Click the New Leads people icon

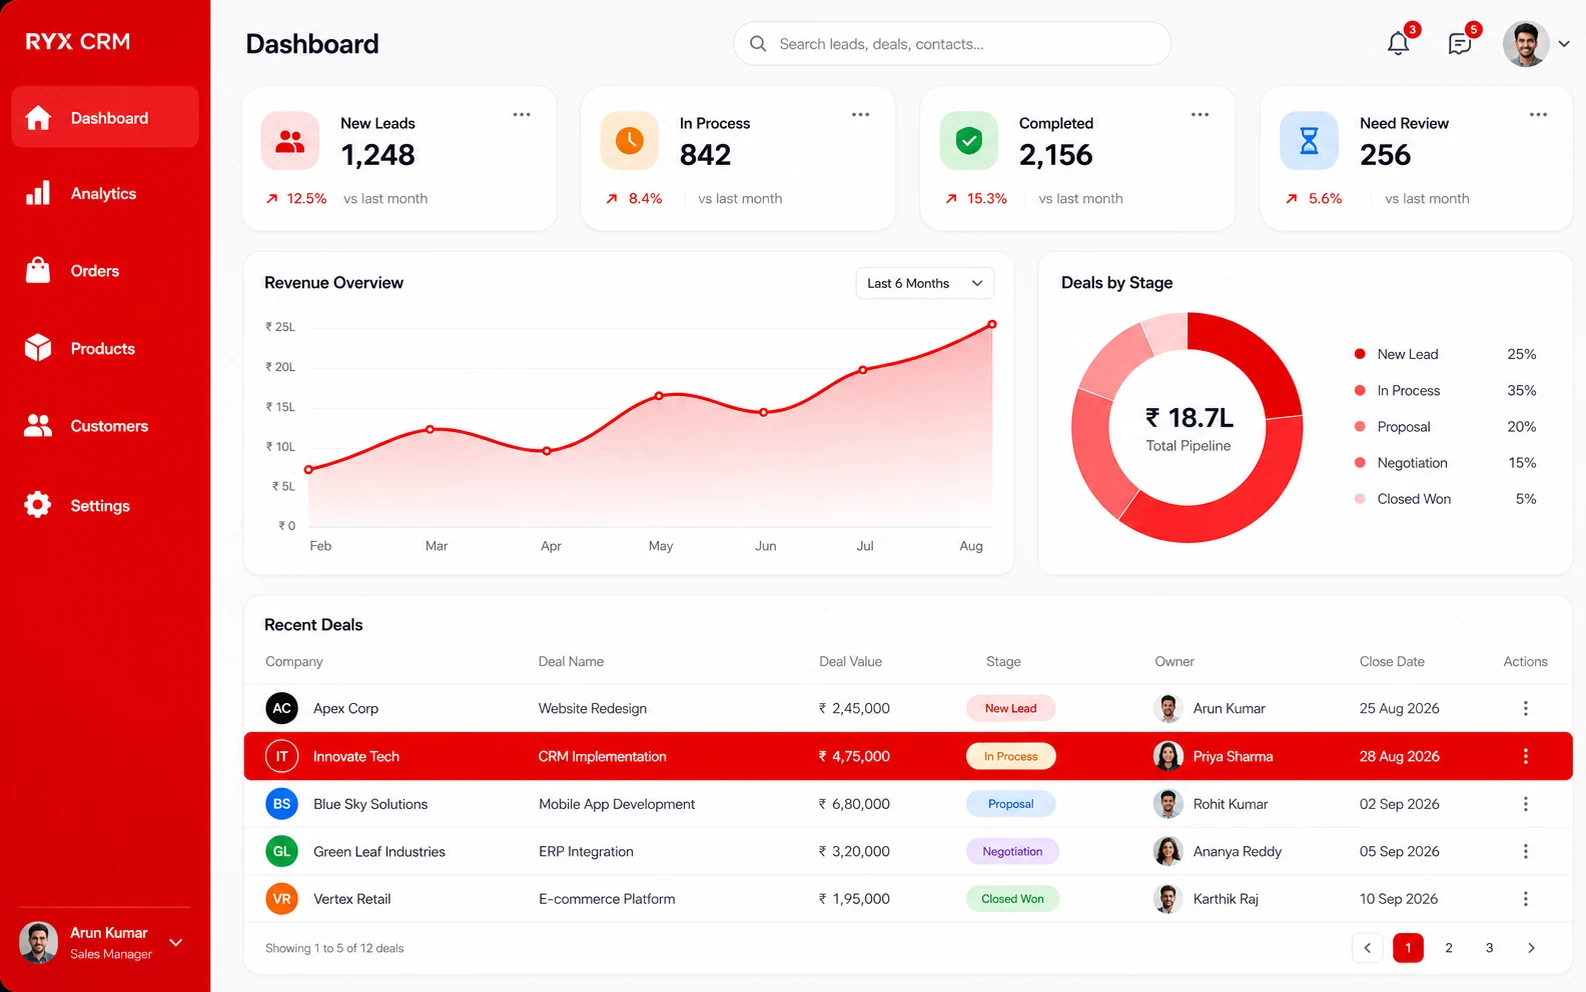tap(290, 141)
